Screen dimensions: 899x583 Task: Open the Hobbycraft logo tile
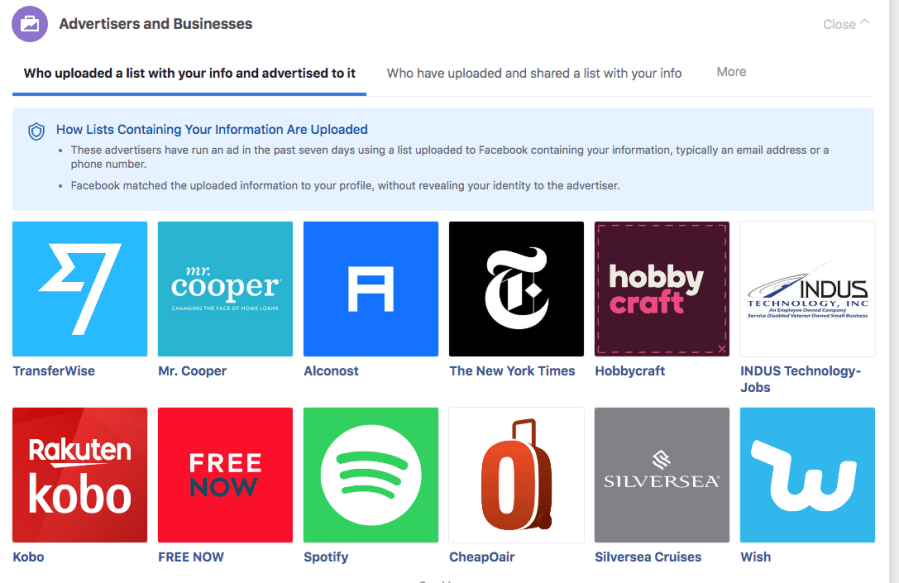point(662,289)
